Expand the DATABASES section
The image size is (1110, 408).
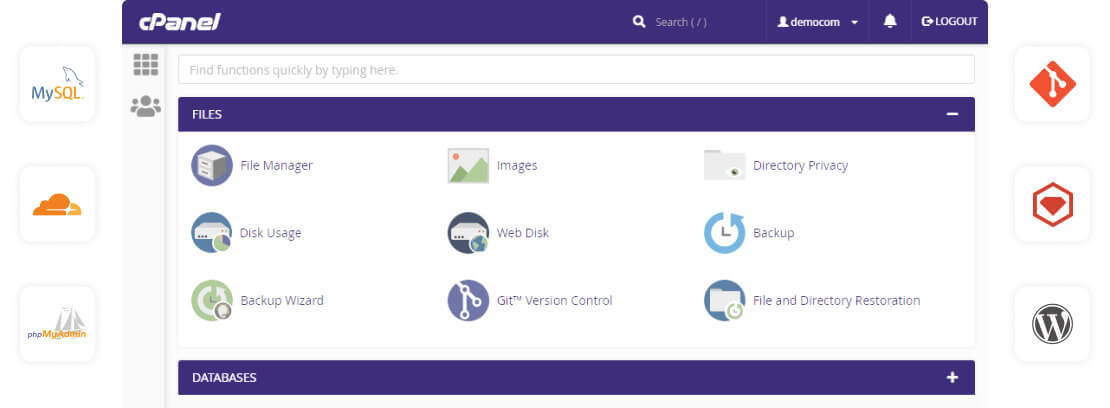[952, 378]
